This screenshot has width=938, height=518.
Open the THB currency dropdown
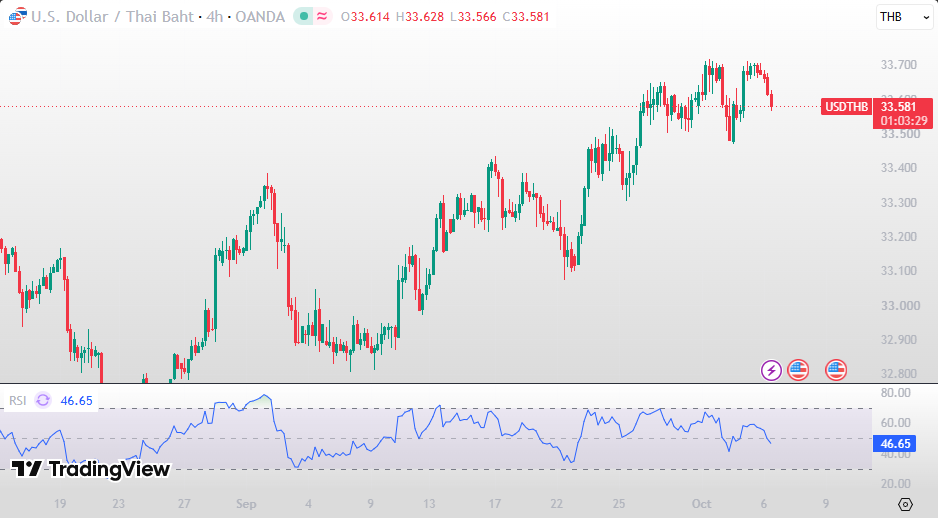pyautogui.click(x=904, y=17)
